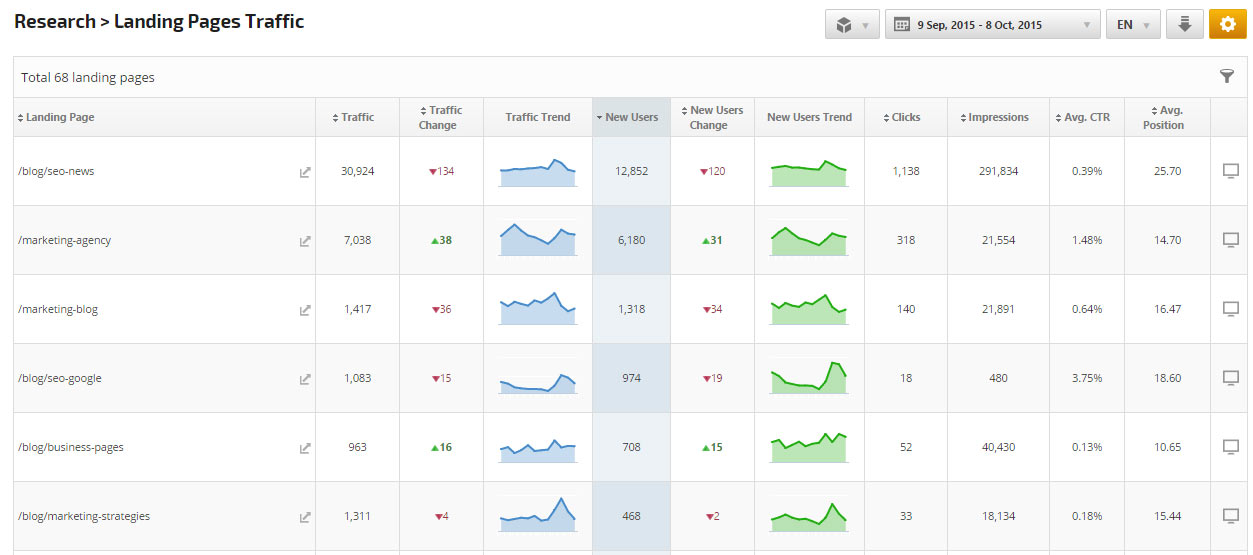Click monitor icon in /blog/marketing-strategies row
The image size is (1253, 555).
(x=1231, y=516)
